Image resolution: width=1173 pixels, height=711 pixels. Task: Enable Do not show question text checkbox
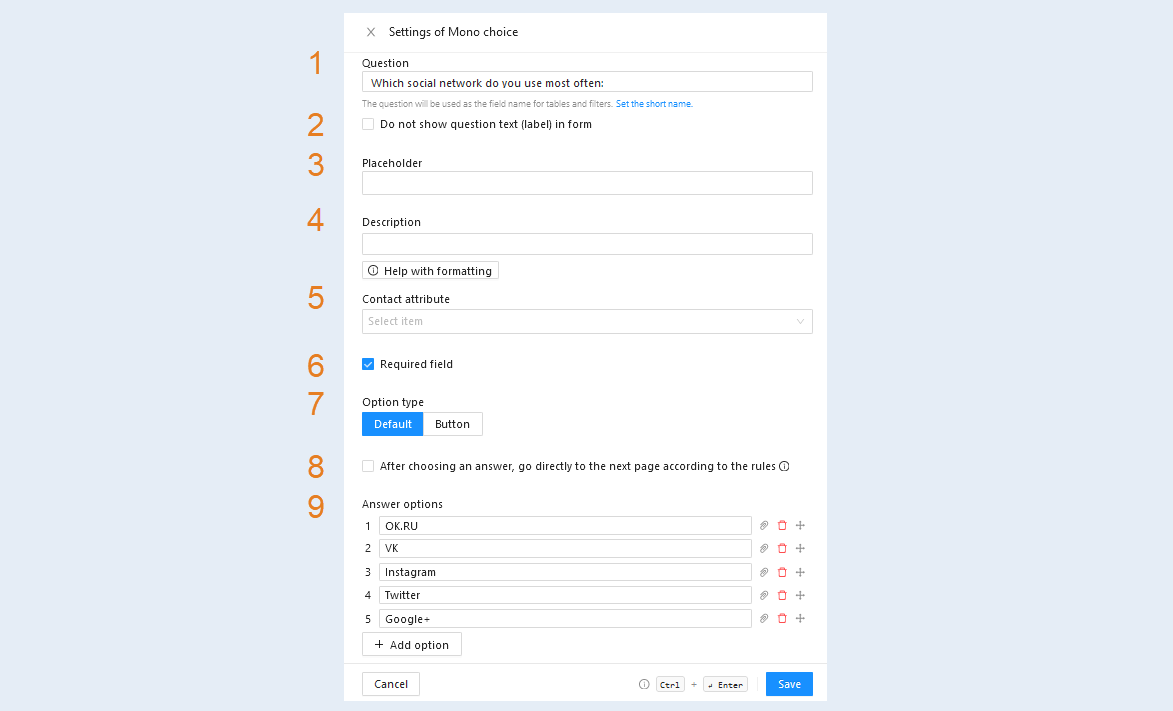(x=368, y=124)
